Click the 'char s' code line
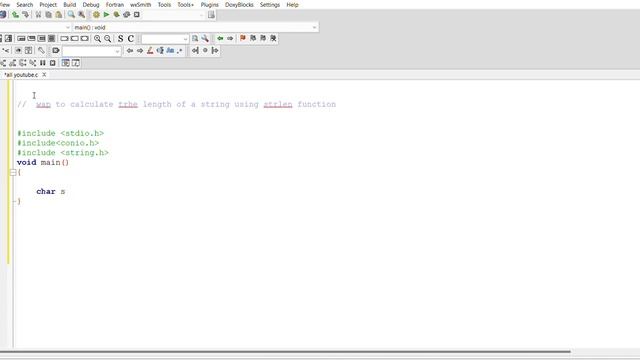This screenshot has height=360, width=640. [51, 191]
